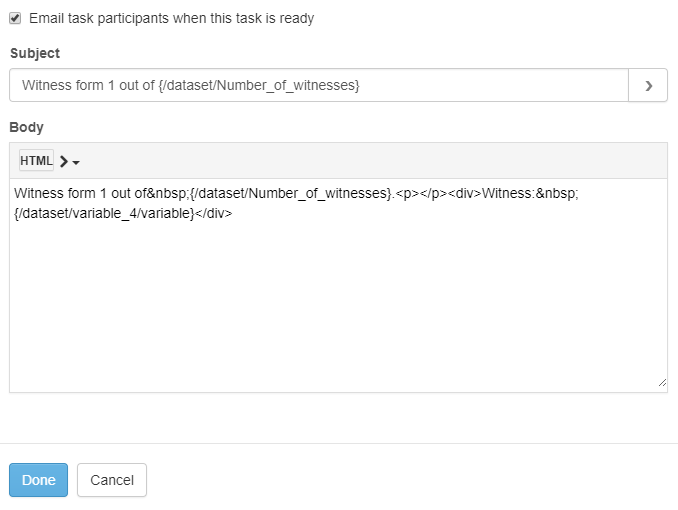
Task: Place cursor on {/dataset/variable_4/variable} in Body
Action: pyautogui.click(x=104, y=213)
